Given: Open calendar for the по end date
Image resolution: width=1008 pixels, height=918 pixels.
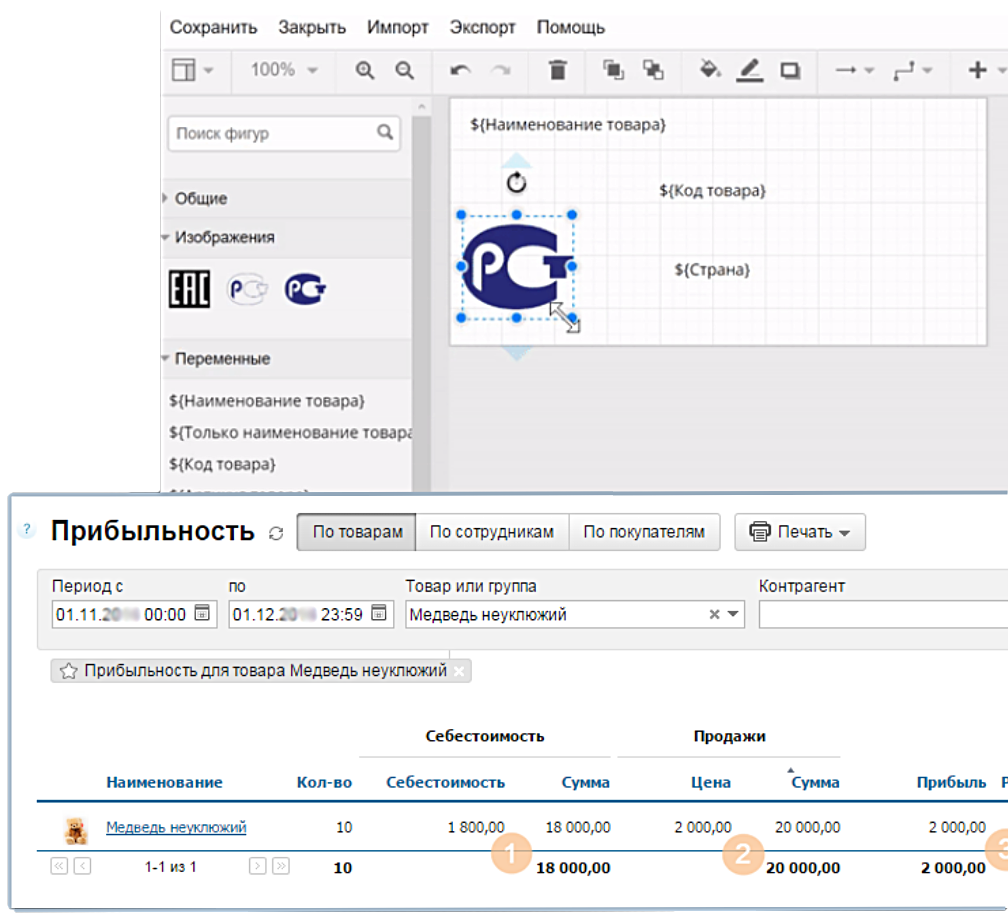Looking at the screenshot, I should point(379,613).
